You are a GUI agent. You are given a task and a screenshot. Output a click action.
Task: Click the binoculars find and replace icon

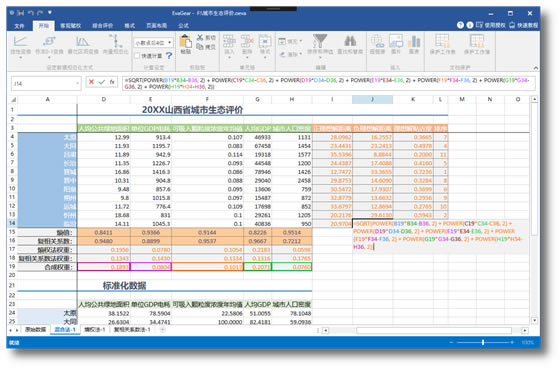(x=350, y=41)
